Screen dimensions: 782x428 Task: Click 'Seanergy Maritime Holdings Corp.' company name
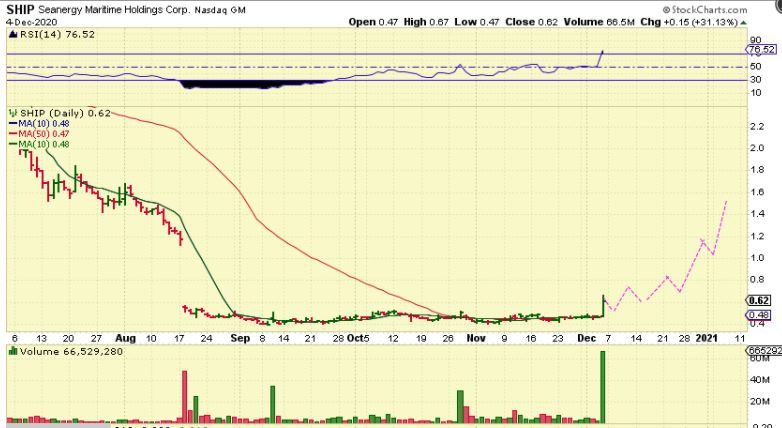point(114,10)
